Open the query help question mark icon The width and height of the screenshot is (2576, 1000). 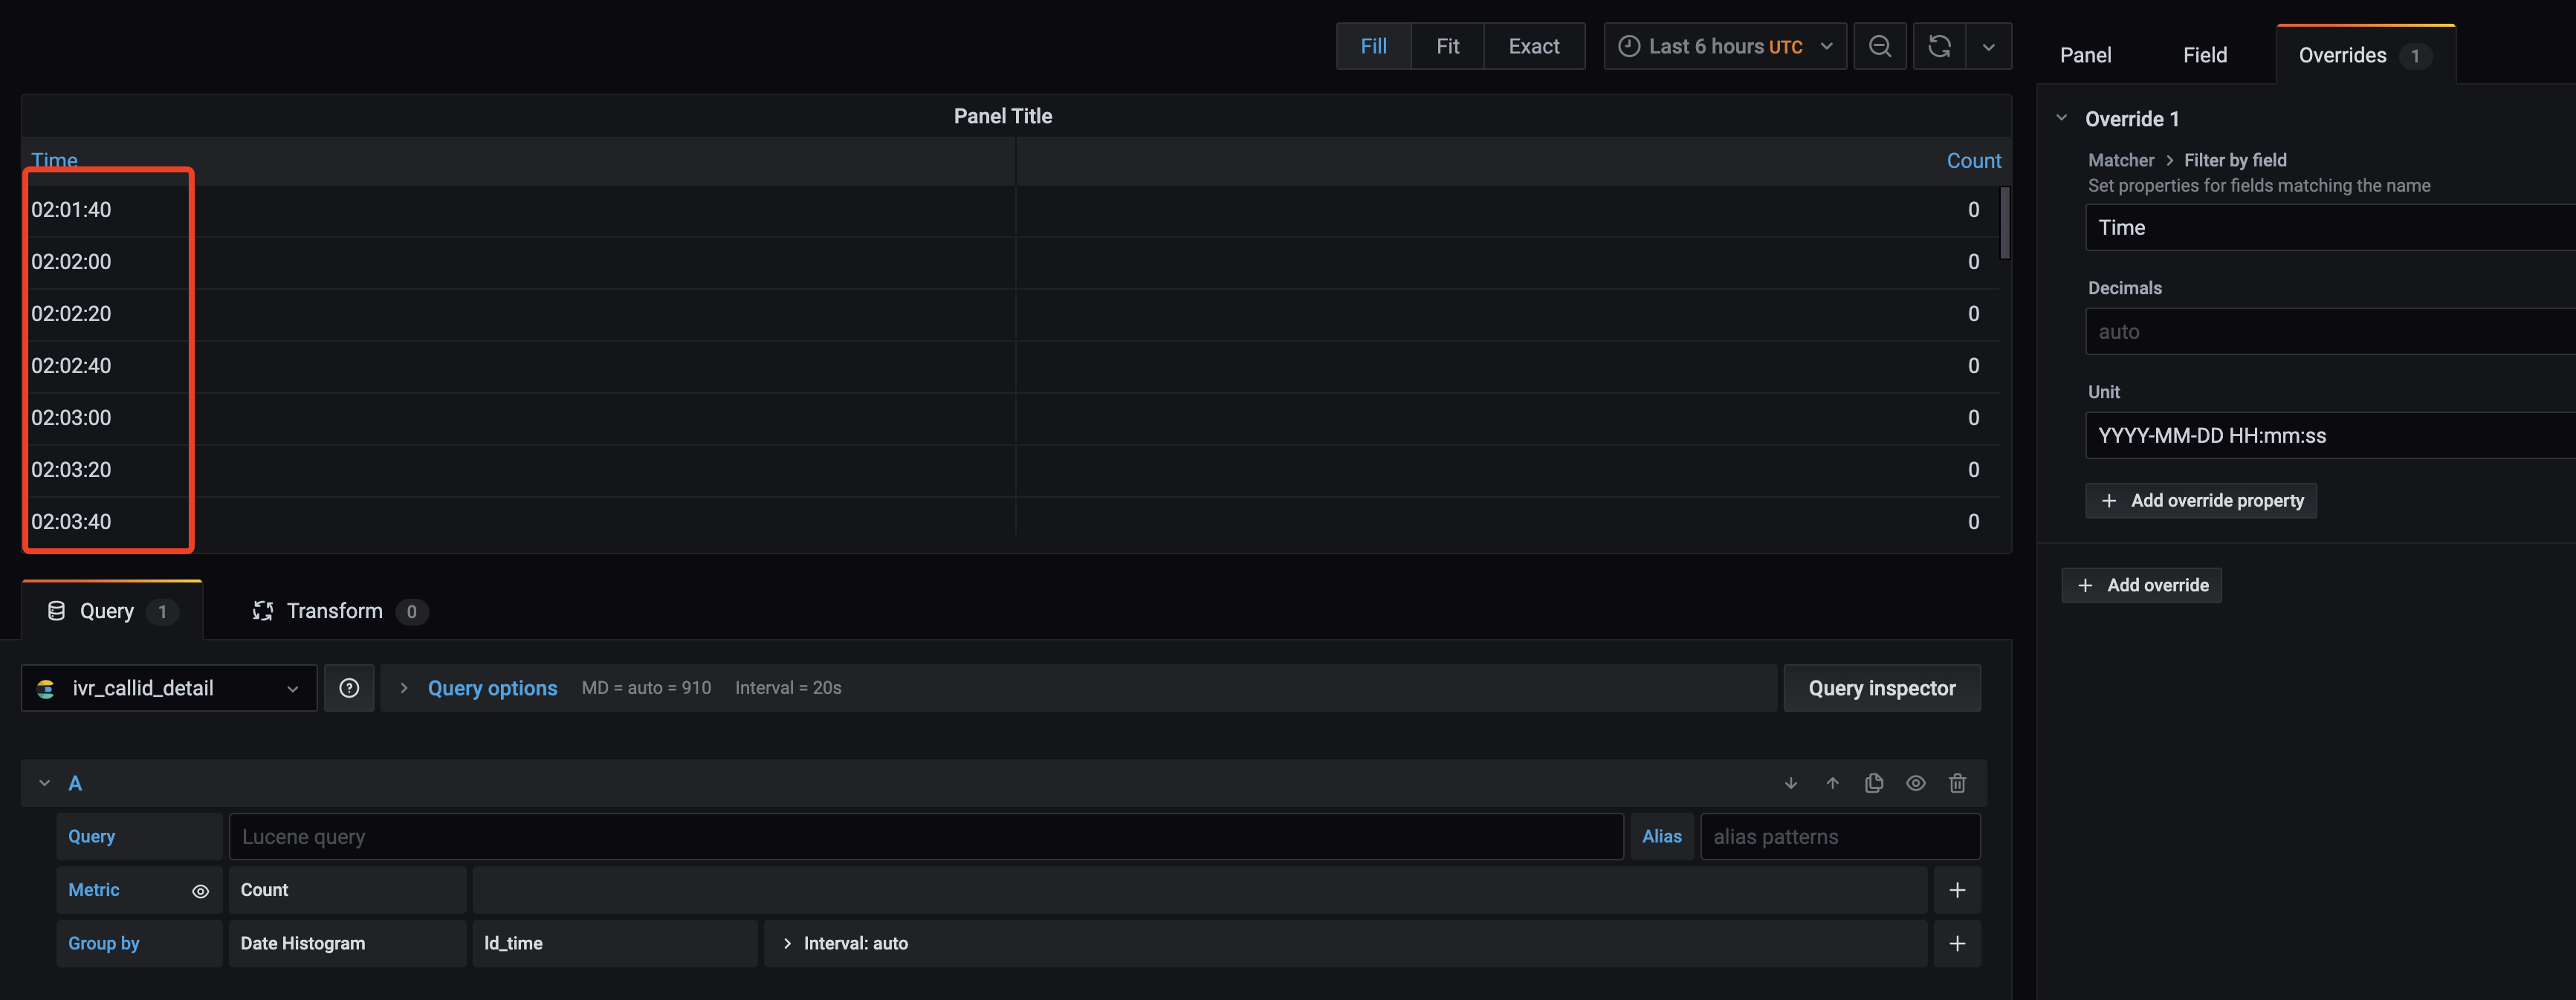click(349, 687)
